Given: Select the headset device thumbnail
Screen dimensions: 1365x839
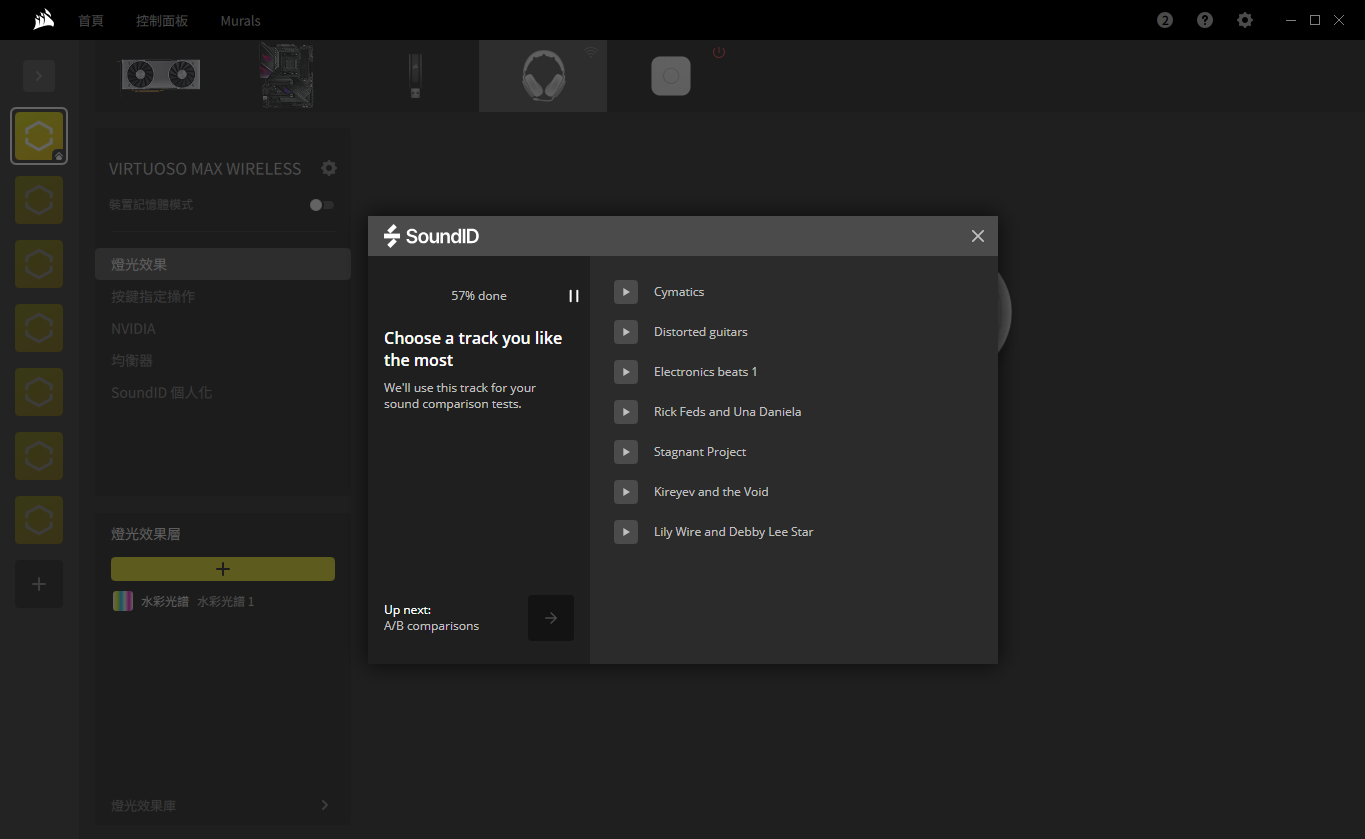Looking at the screenshot, I should (x=543, y=76).
